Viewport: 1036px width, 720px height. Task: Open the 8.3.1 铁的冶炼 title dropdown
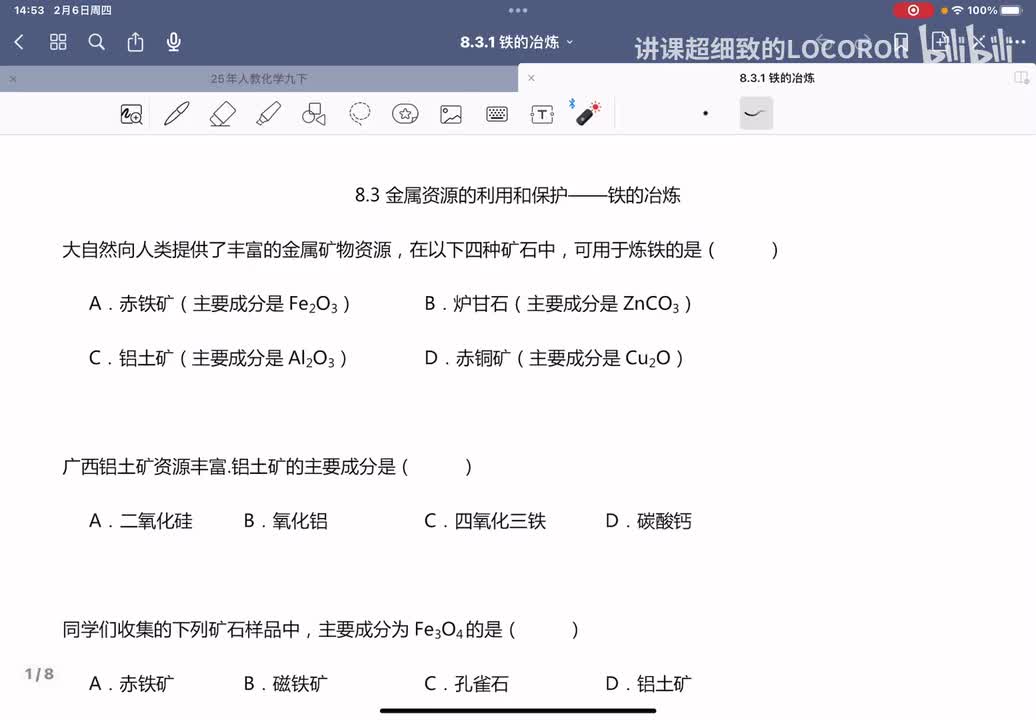point(517,42)
